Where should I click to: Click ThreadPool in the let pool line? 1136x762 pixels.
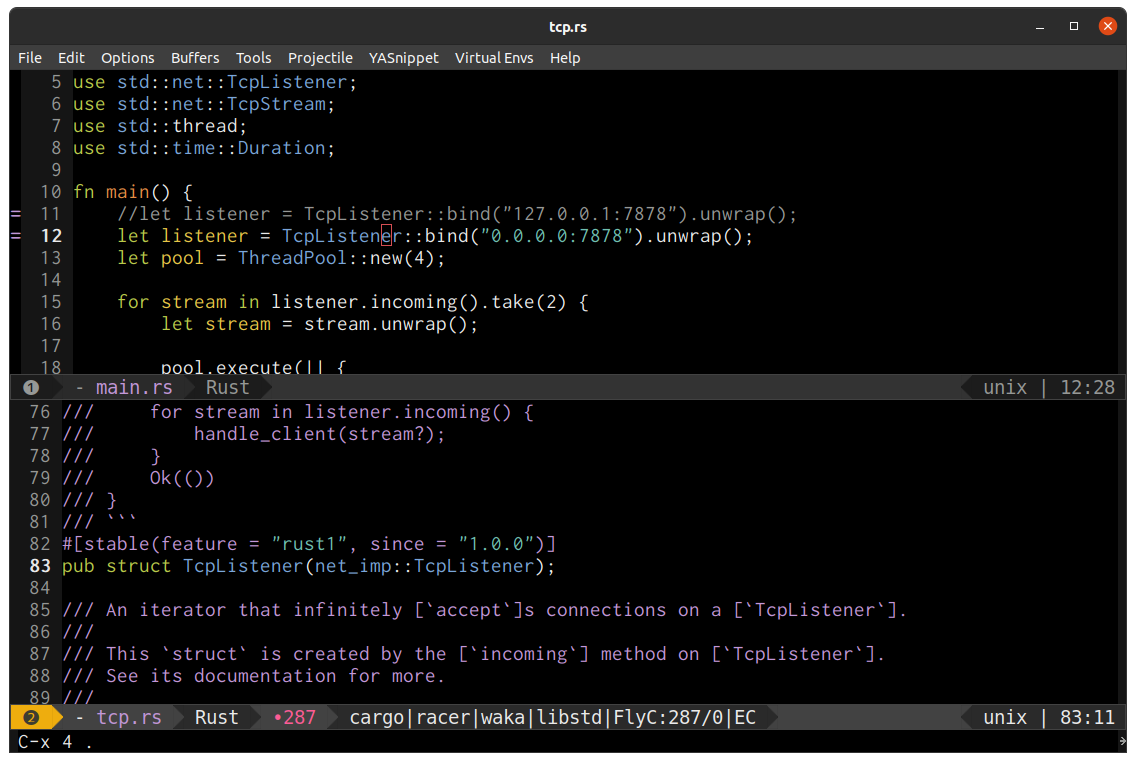click(293, 258)
